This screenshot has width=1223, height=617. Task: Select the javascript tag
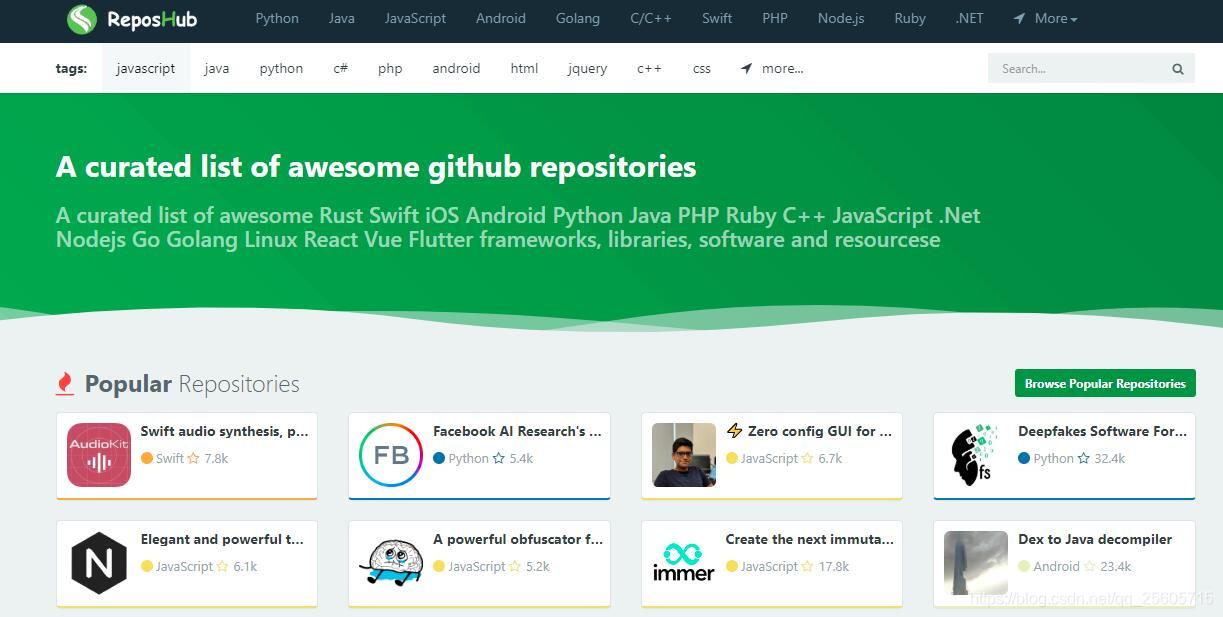pyautogui.click(x=146, y=69)
